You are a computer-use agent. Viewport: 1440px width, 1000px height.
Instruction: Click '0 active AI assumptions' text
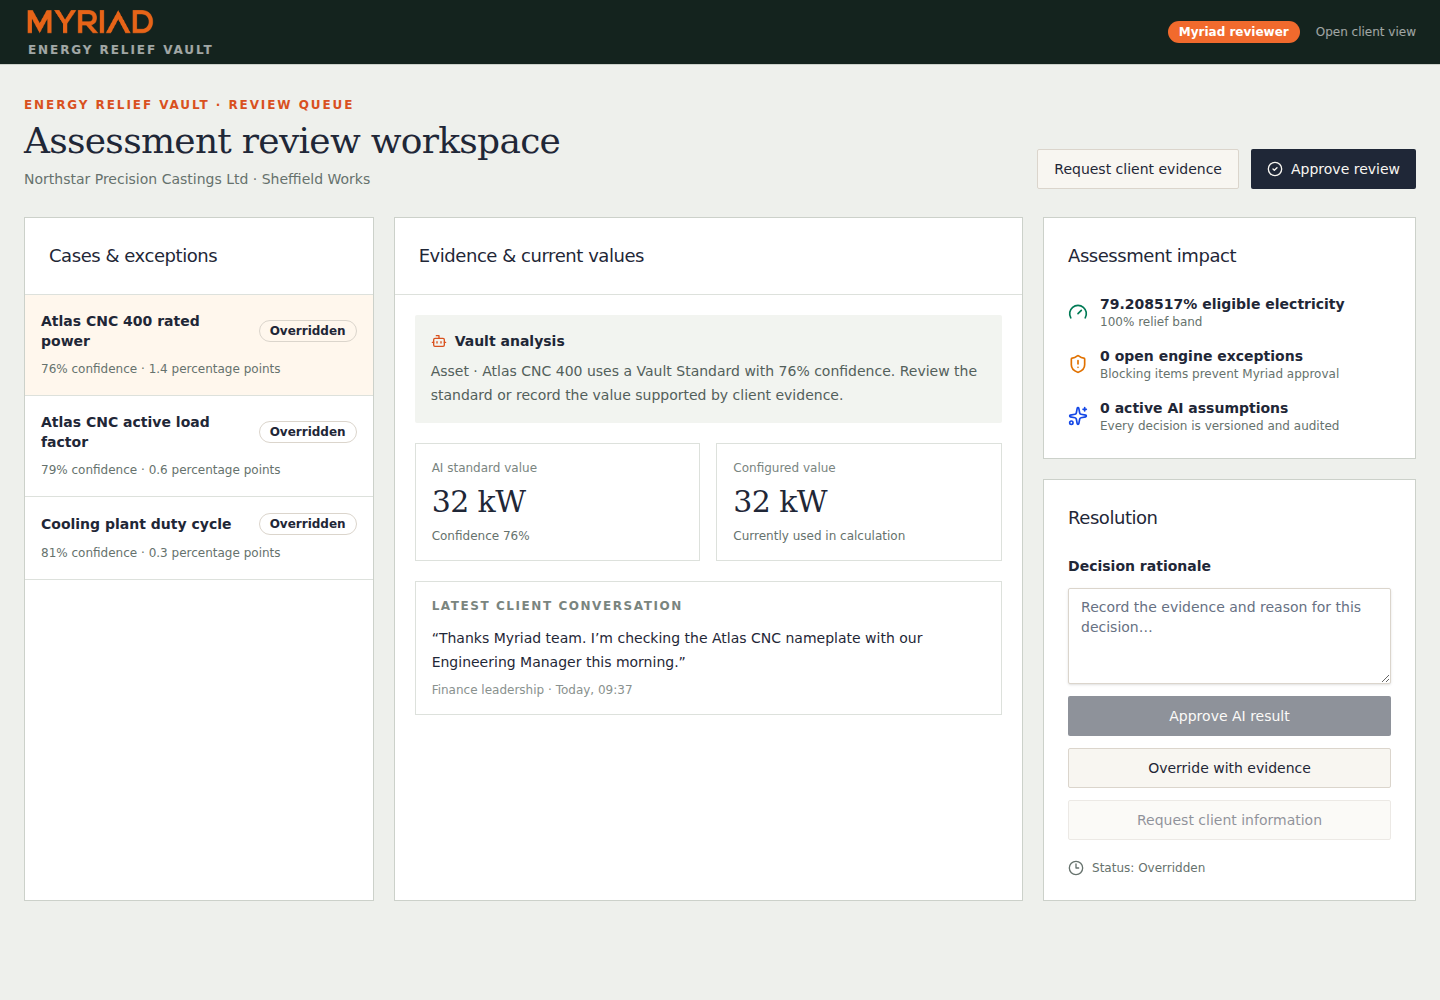click(x=1194, y=408)
